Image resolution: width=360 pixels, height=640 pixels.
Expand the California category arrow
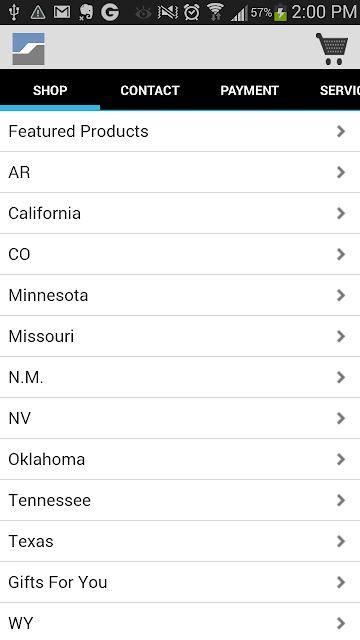click(341, 213)
